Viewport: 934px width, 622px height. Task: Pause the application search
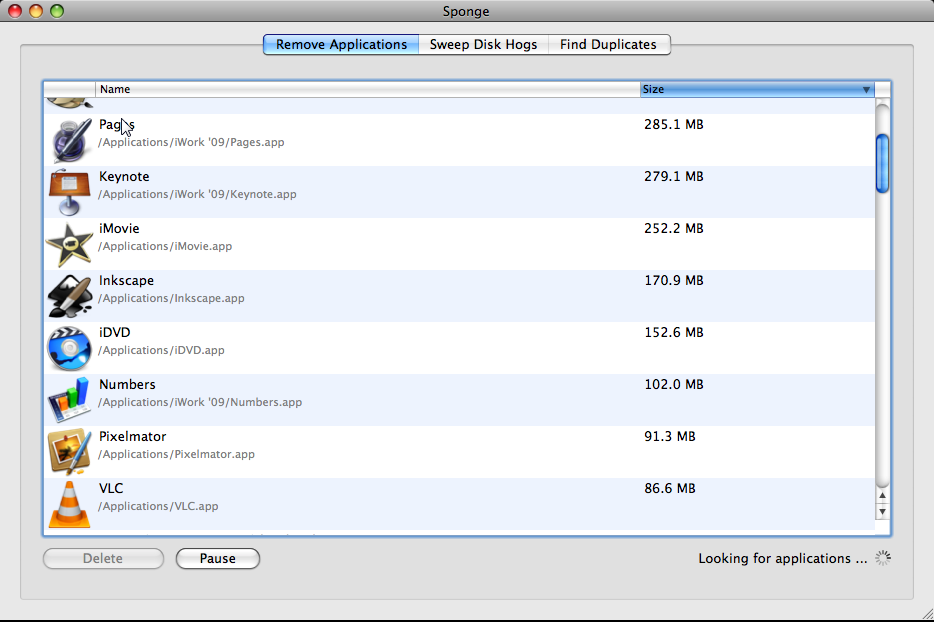(x=217, y=558)
